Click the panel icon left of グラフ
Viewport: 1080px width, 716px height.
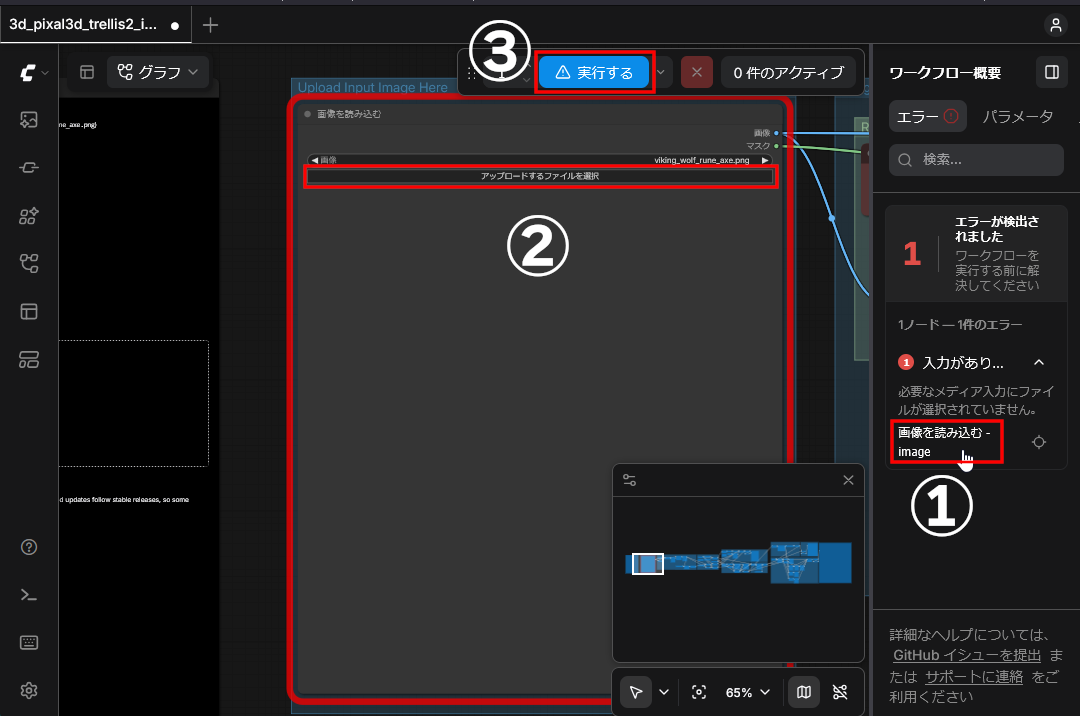pyautogui.click(x=87, y=72)
